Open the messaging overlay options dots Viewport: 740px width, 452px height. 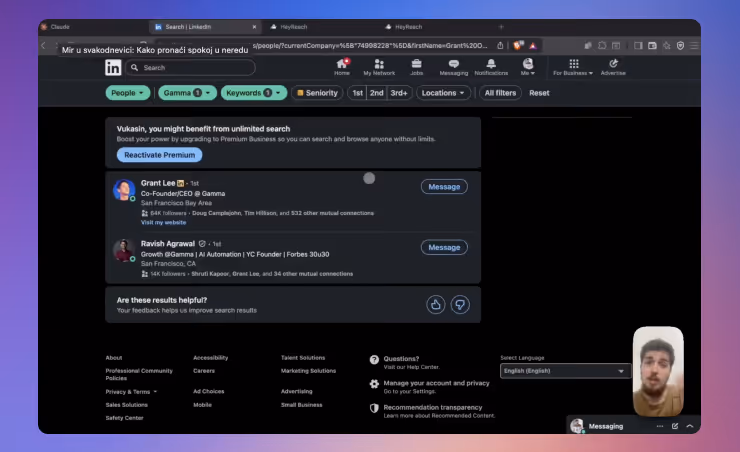(660, 426)
